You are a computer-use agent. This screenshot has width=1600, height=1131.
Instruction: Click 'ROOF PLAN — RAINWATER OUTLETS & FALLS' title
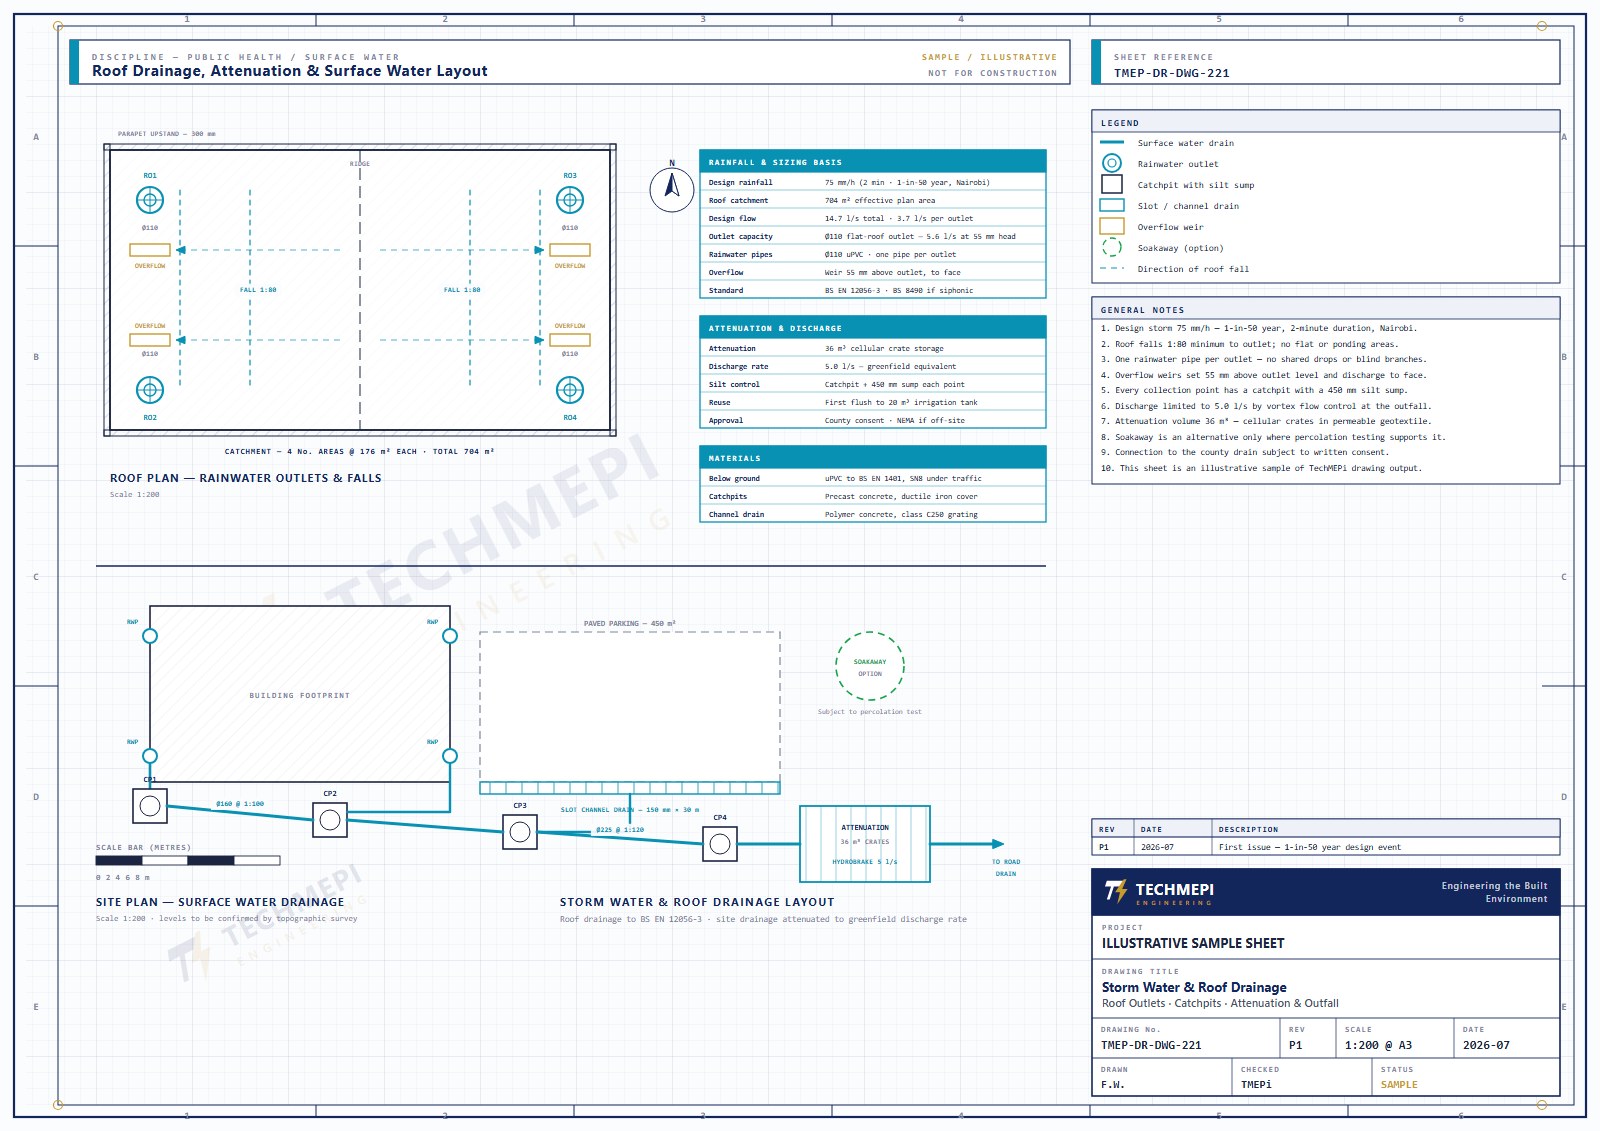pyautogui.click(x=246, y=478)
